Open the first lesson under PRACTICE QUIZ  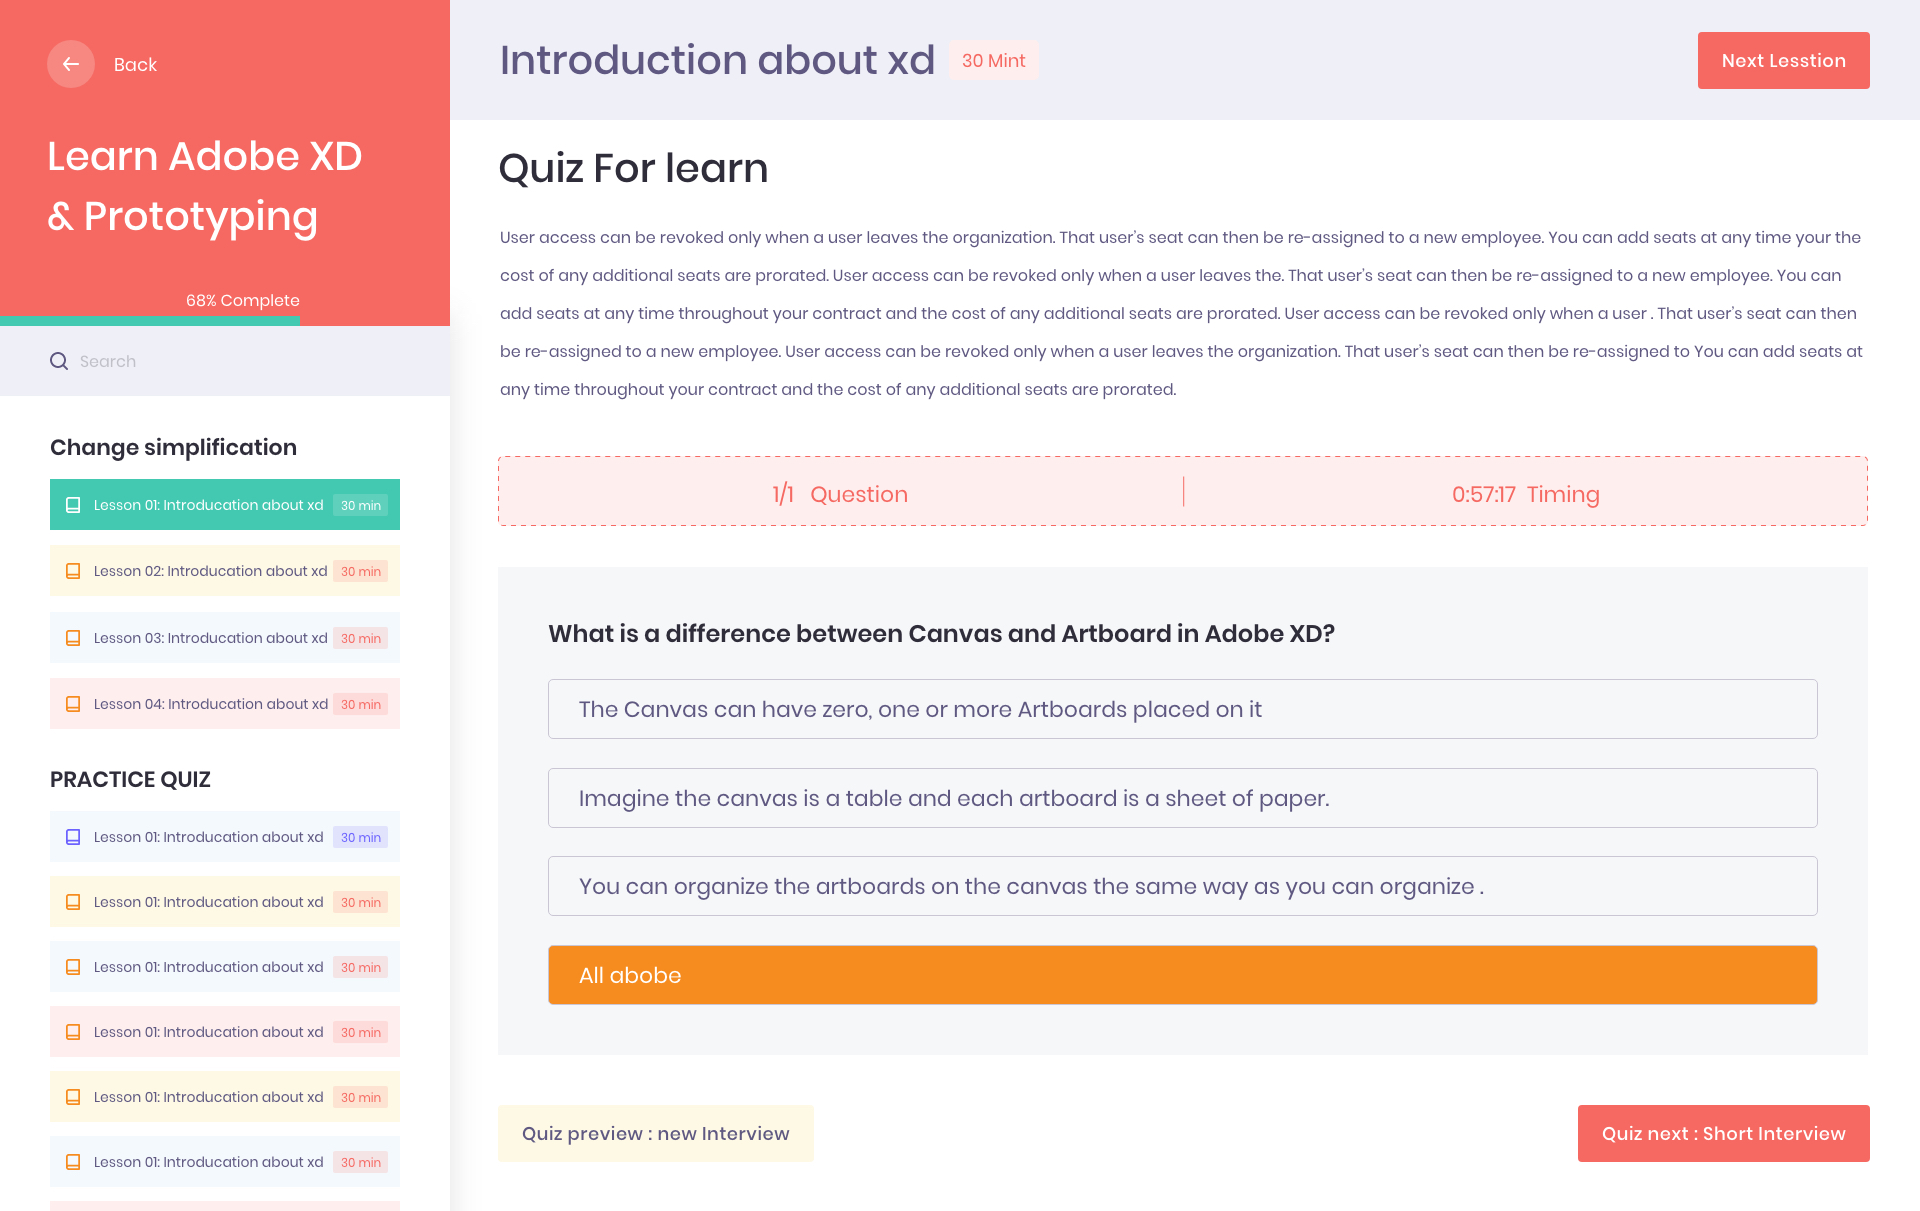(225, 837)
